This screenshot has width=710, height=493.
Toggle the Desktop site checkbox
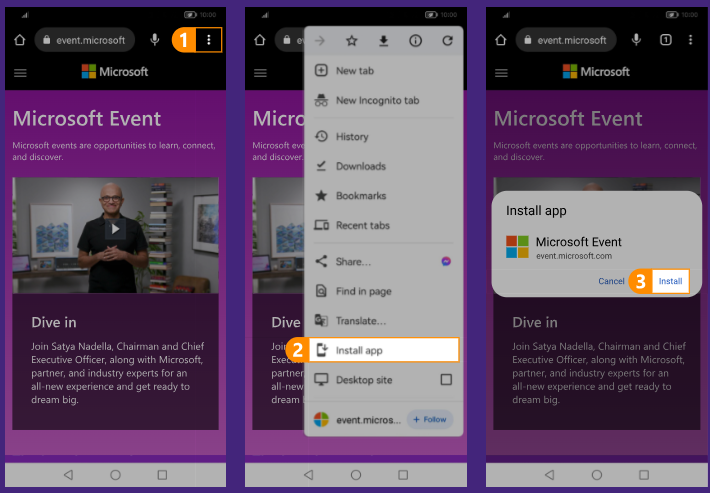(446, 379)
